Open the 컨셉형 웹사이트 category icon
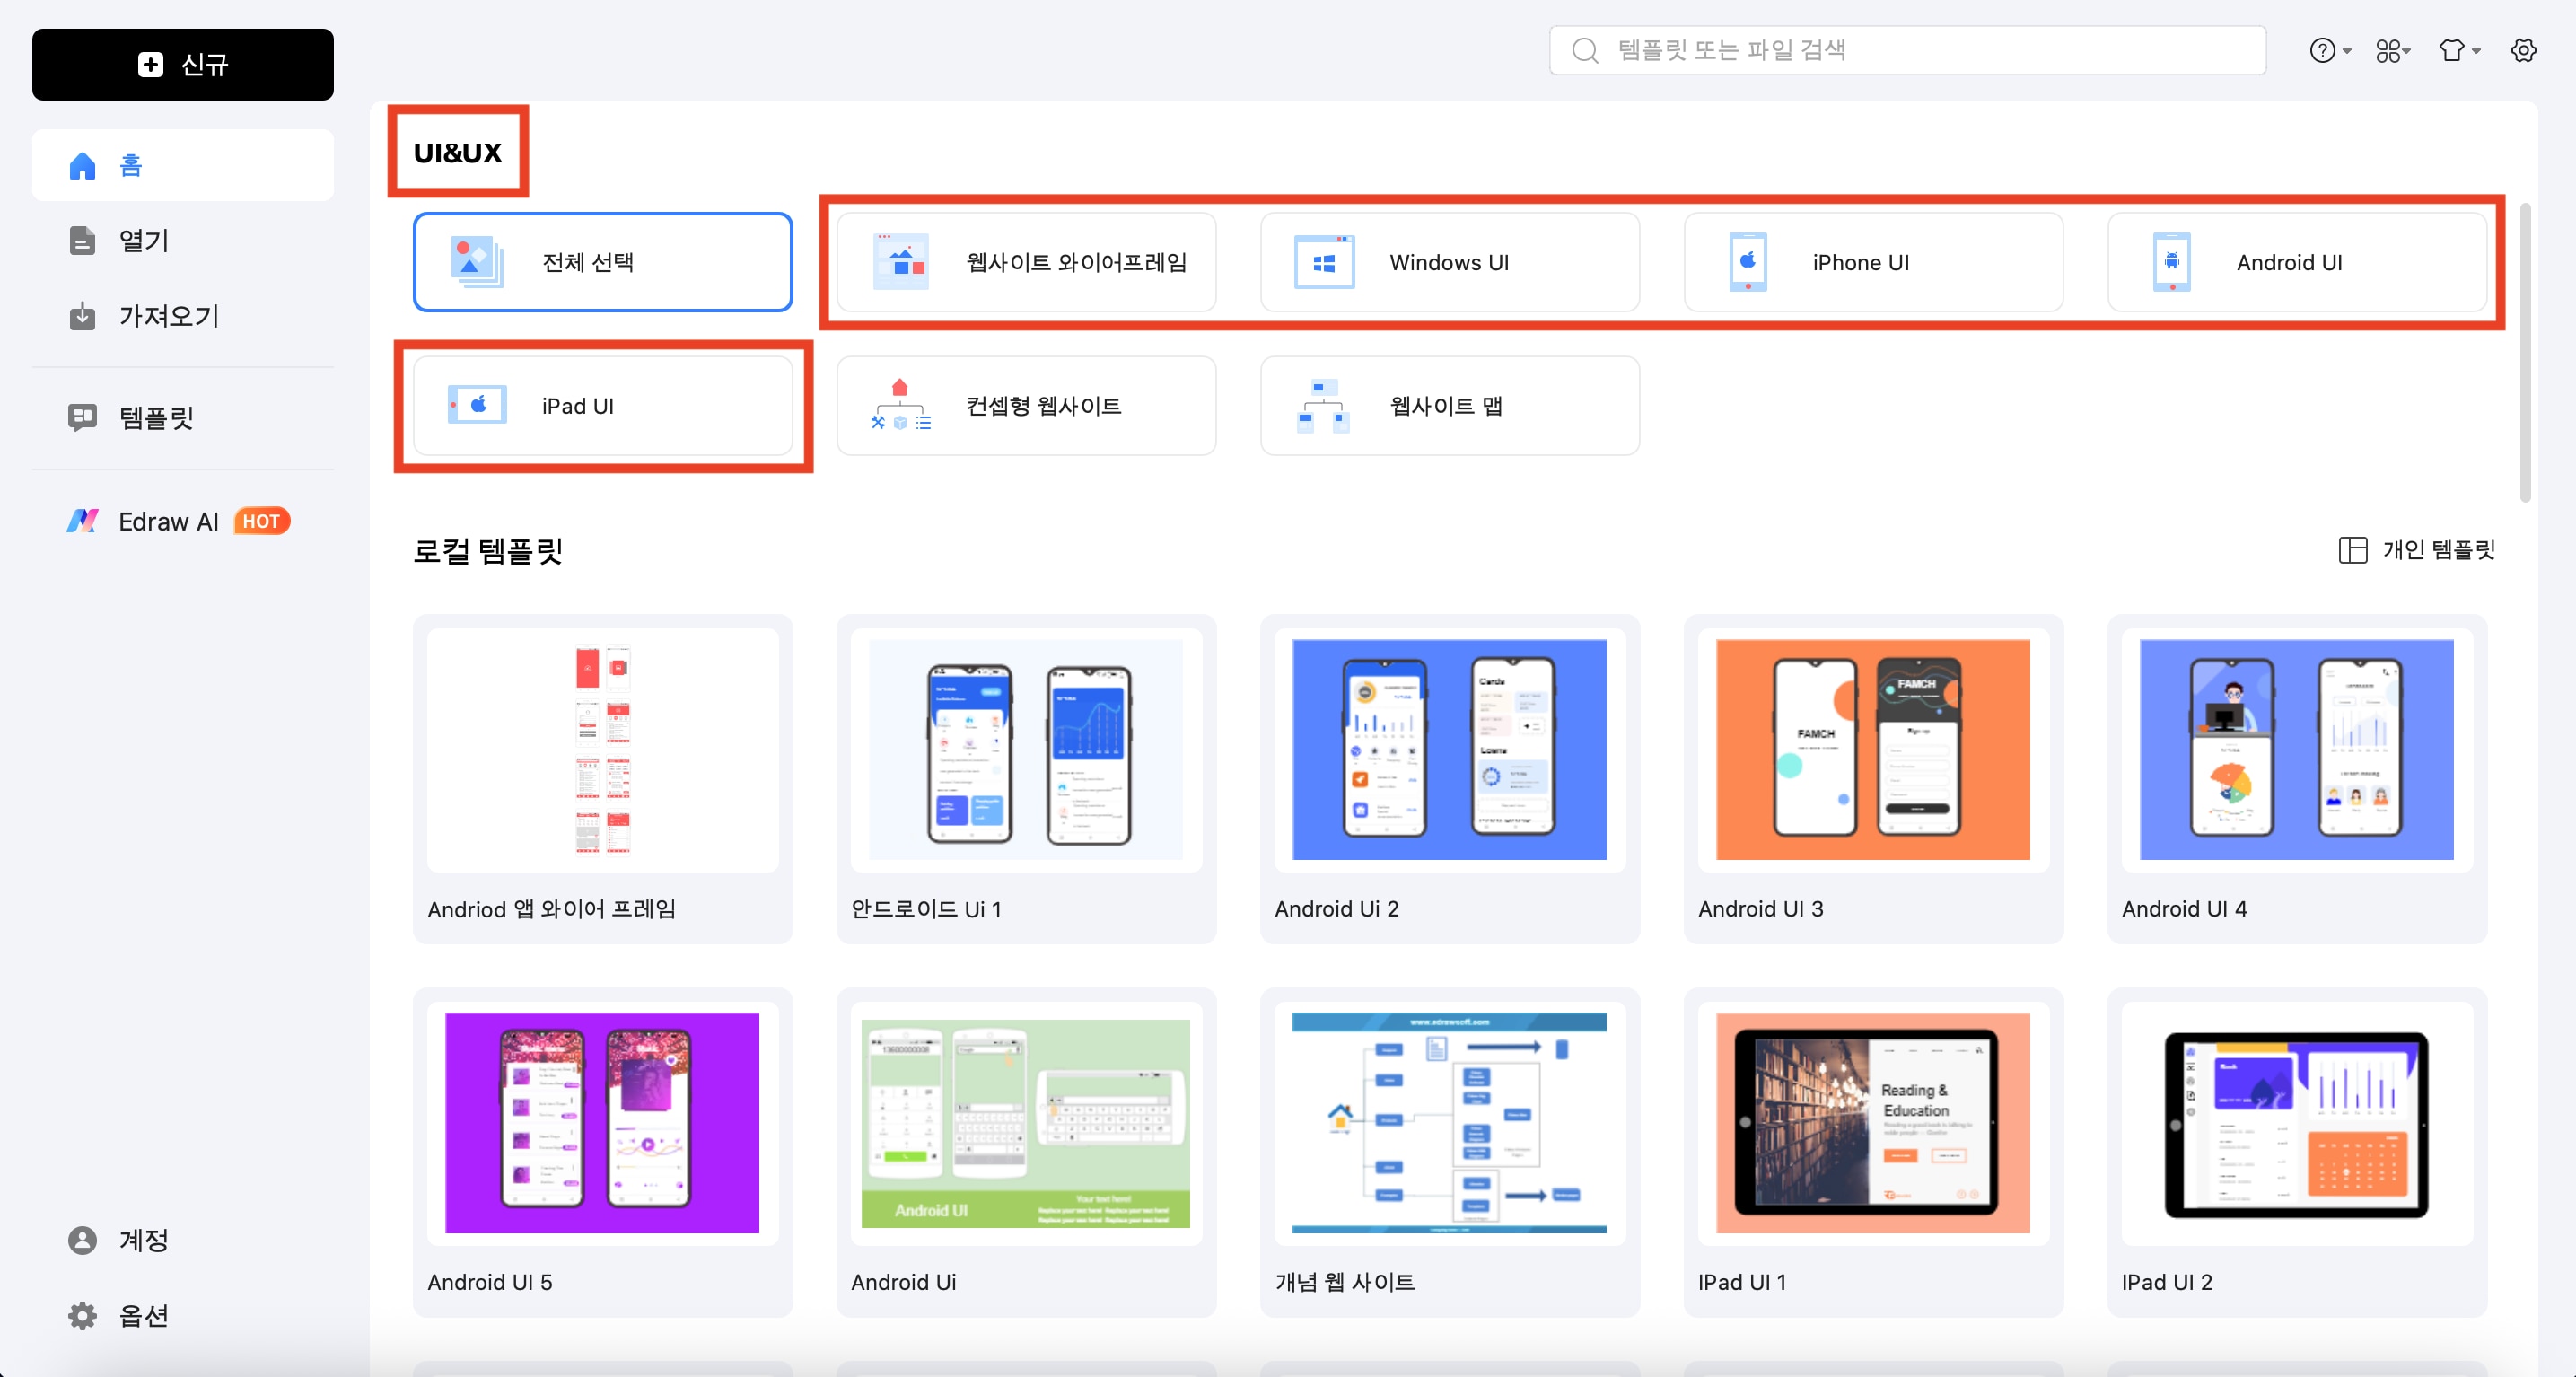 point(899,405)
